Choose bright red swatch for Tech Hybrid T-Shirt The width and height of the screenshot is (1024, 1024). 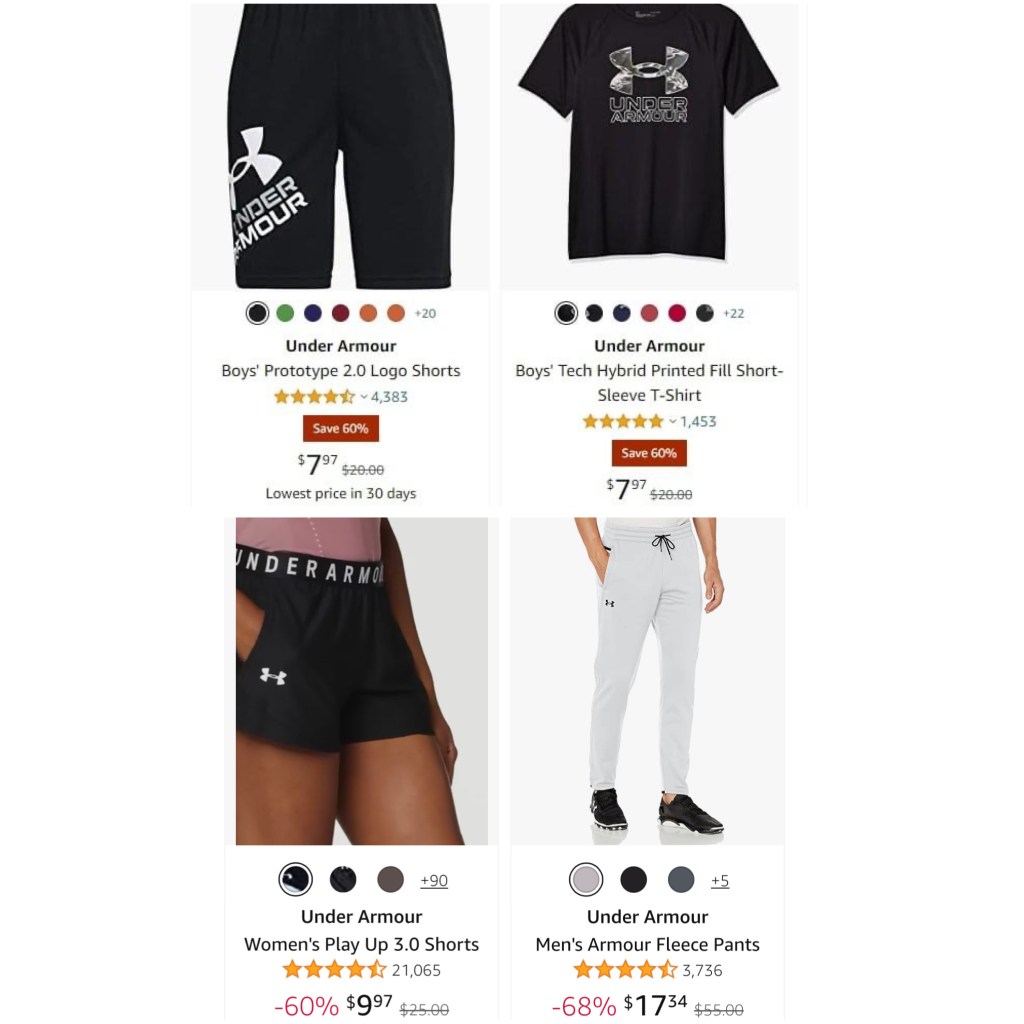tap(677, 313)
